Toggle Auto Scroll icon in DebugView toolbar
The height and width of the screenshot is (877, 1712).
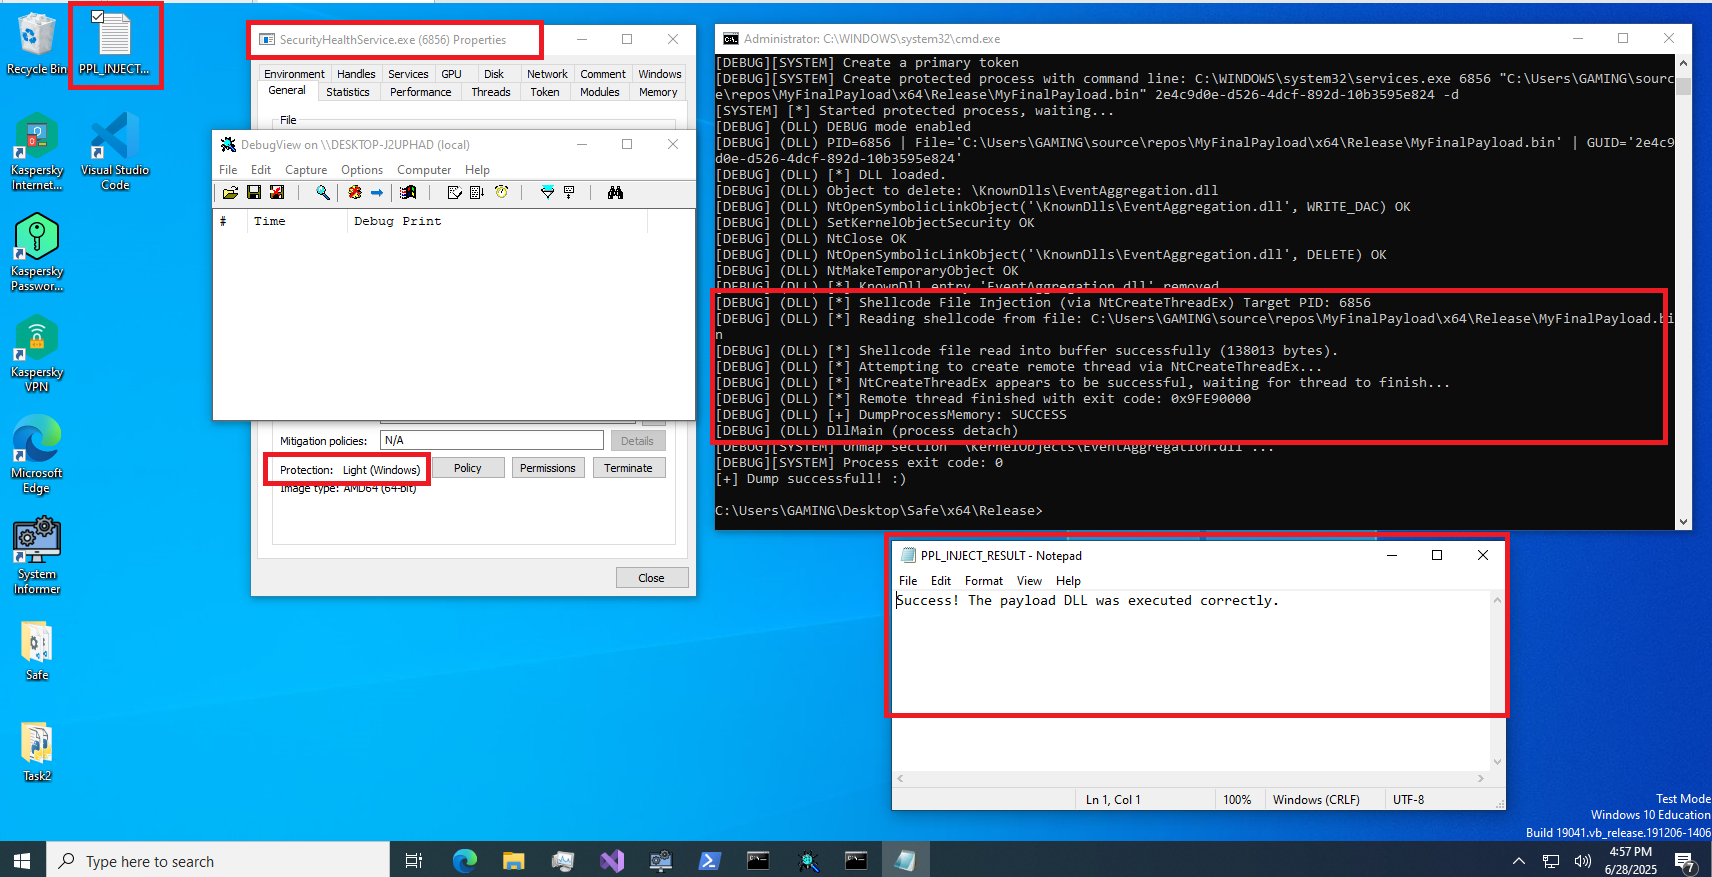point(477,192)
